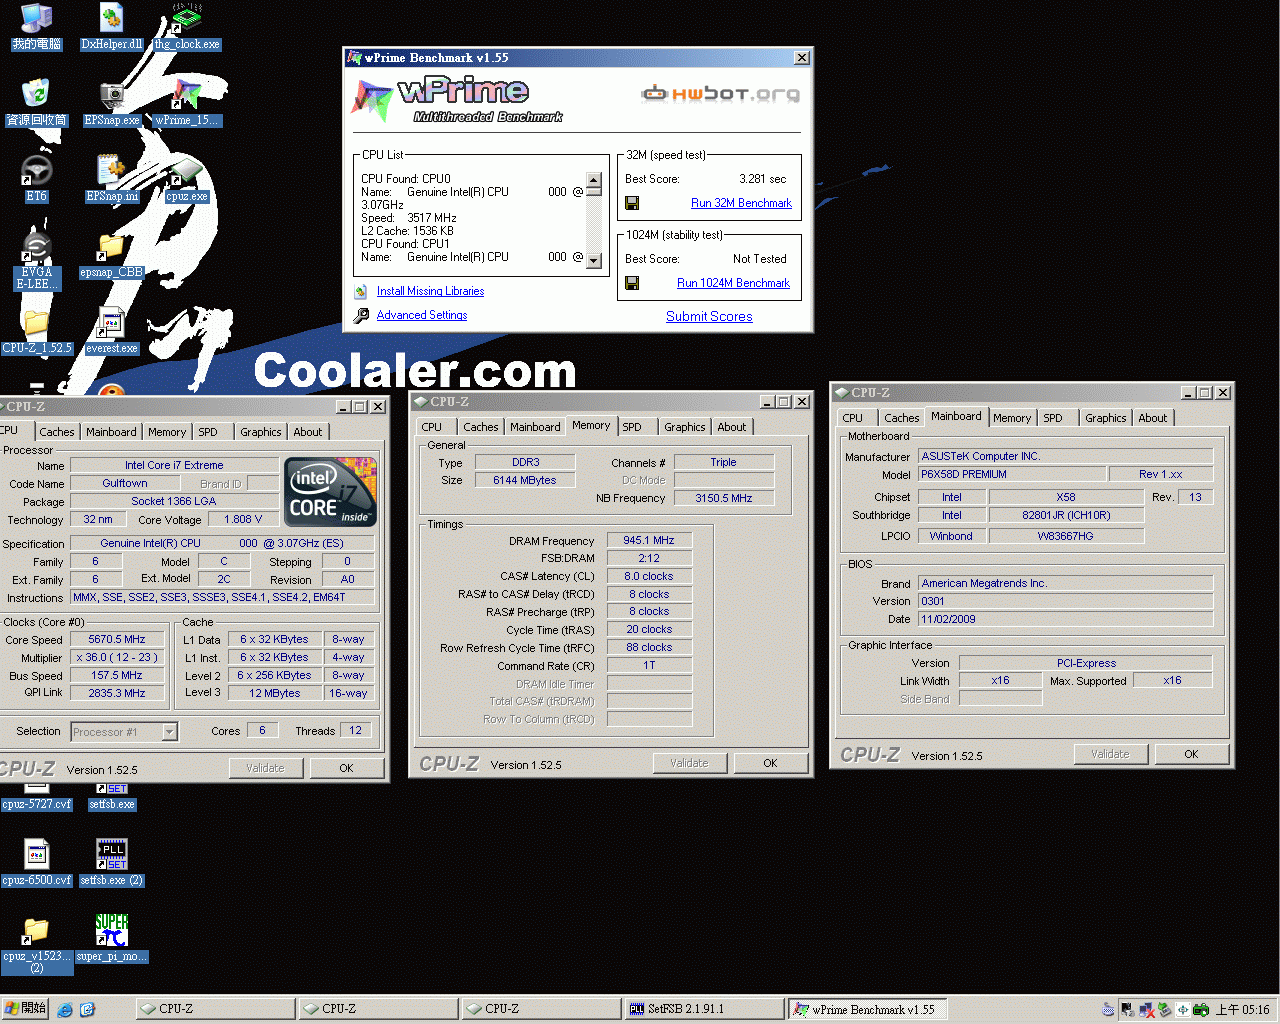Switch to wPrime Benchmark taskbar button
Viewport: 1280px width, 1024px height.
click(x=867, y=1009)
